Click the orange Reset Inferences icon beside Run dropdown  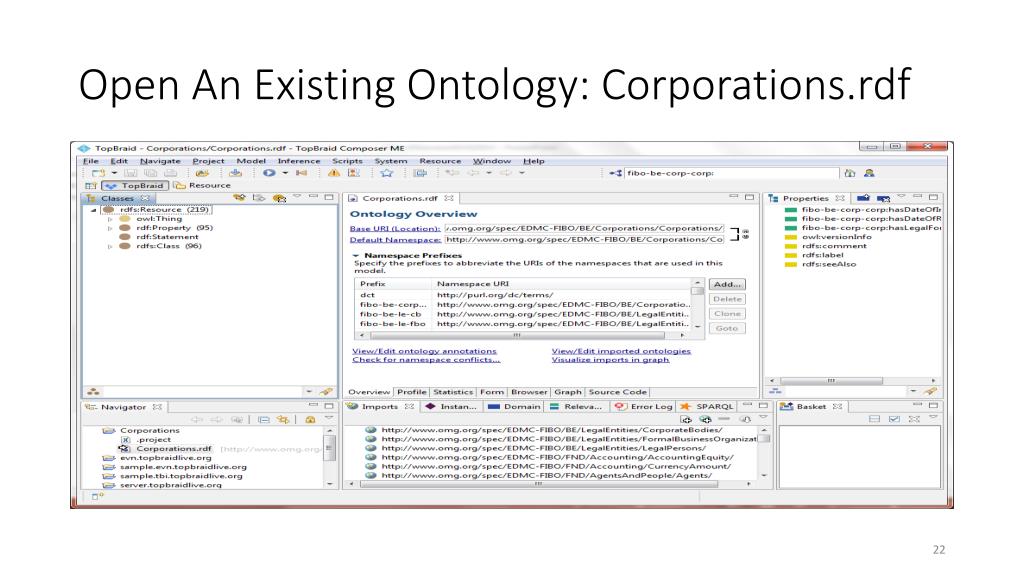[301, 173]
